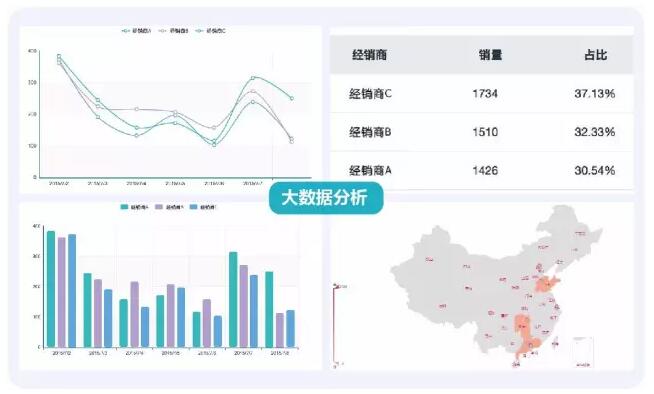Click blue legend swatch above bar chart

pyautogui.click(x=193, y=207)
